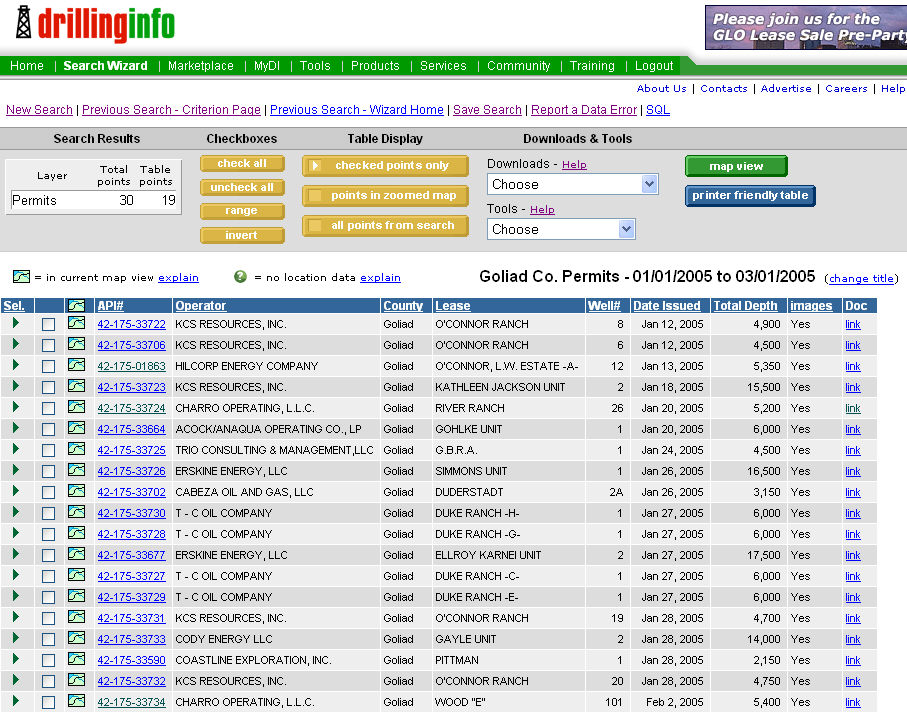Click map icon for permit 42-175-33729
907x720 pixels.
tap(76, 596)
